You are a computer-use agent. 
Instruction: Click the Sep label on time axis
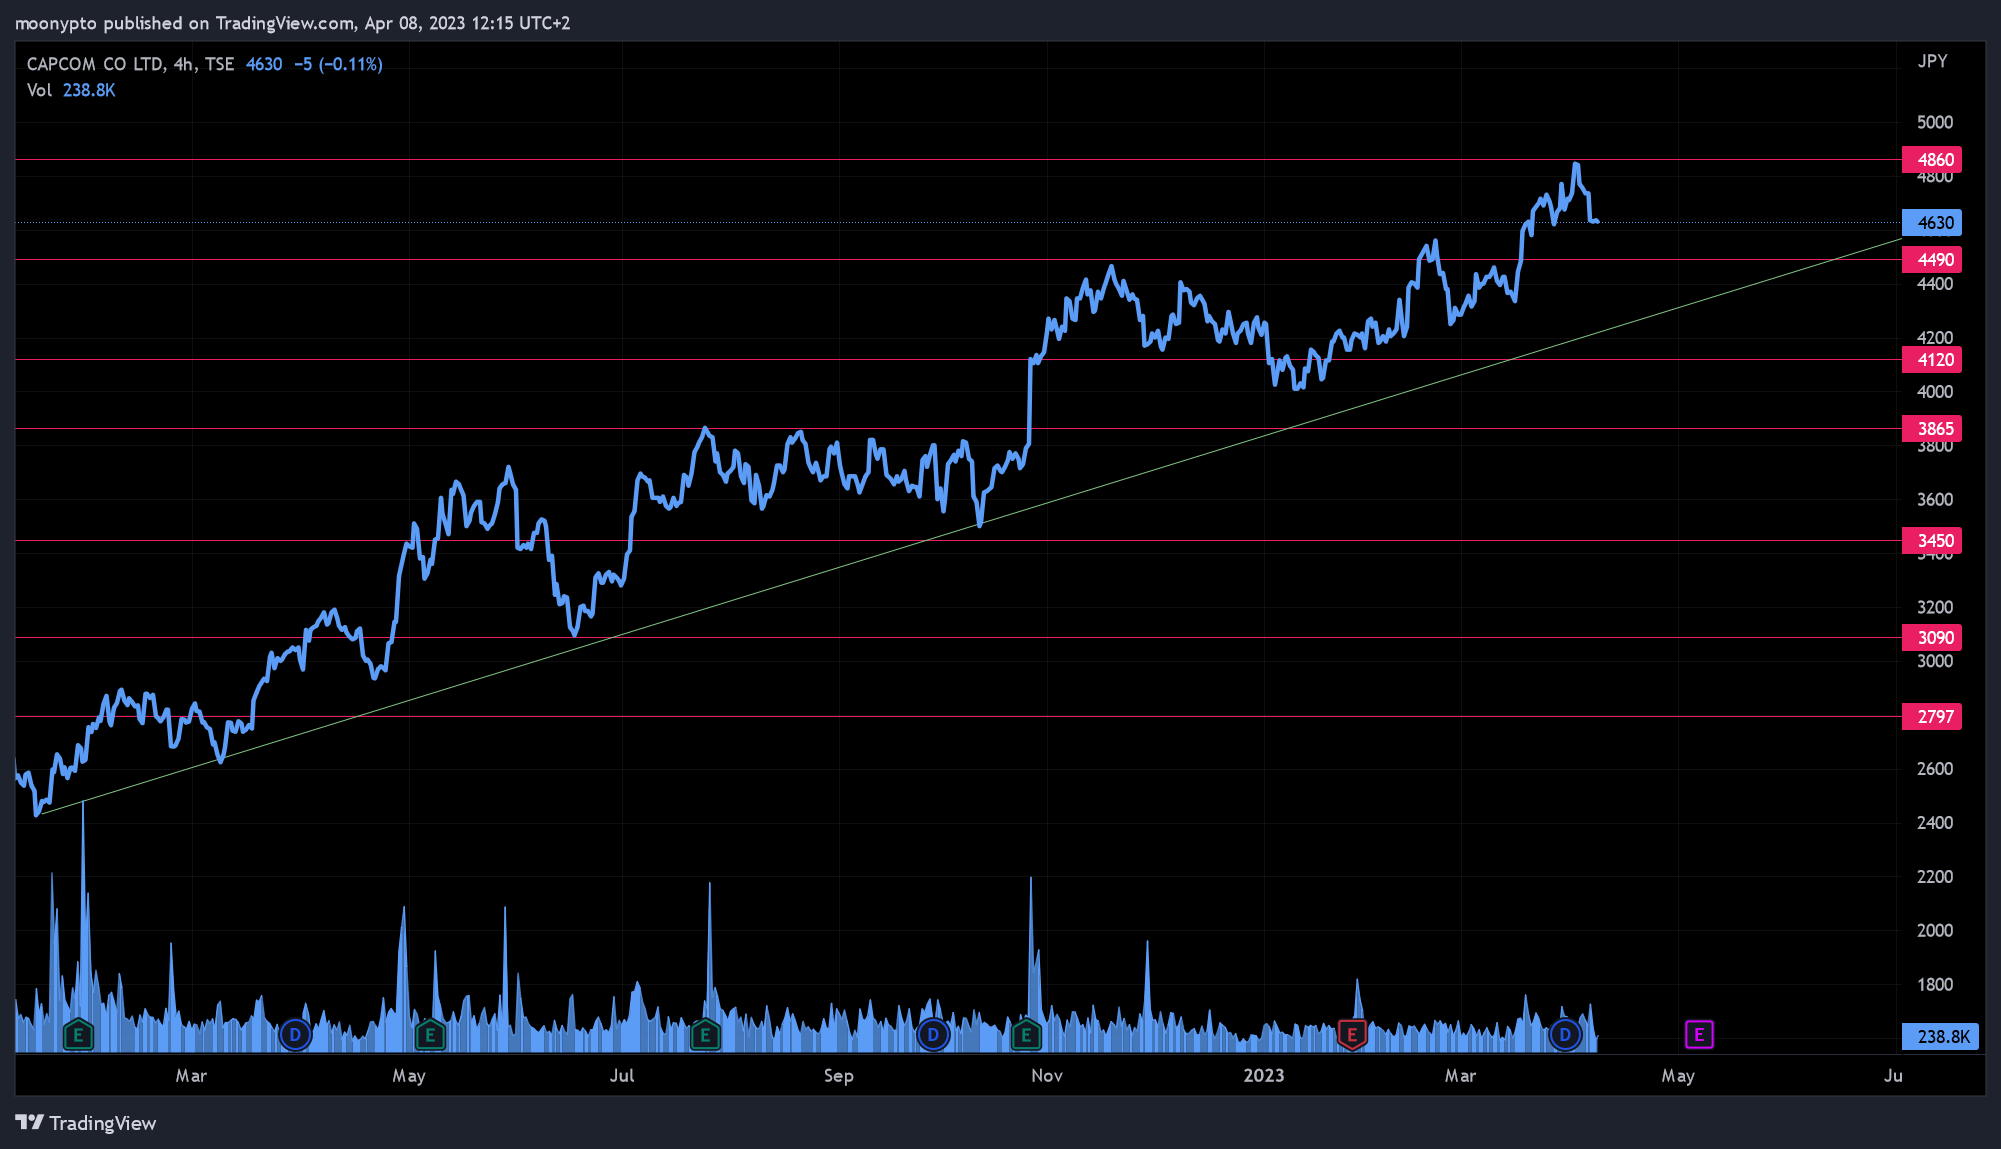[x=838, y=1076]
